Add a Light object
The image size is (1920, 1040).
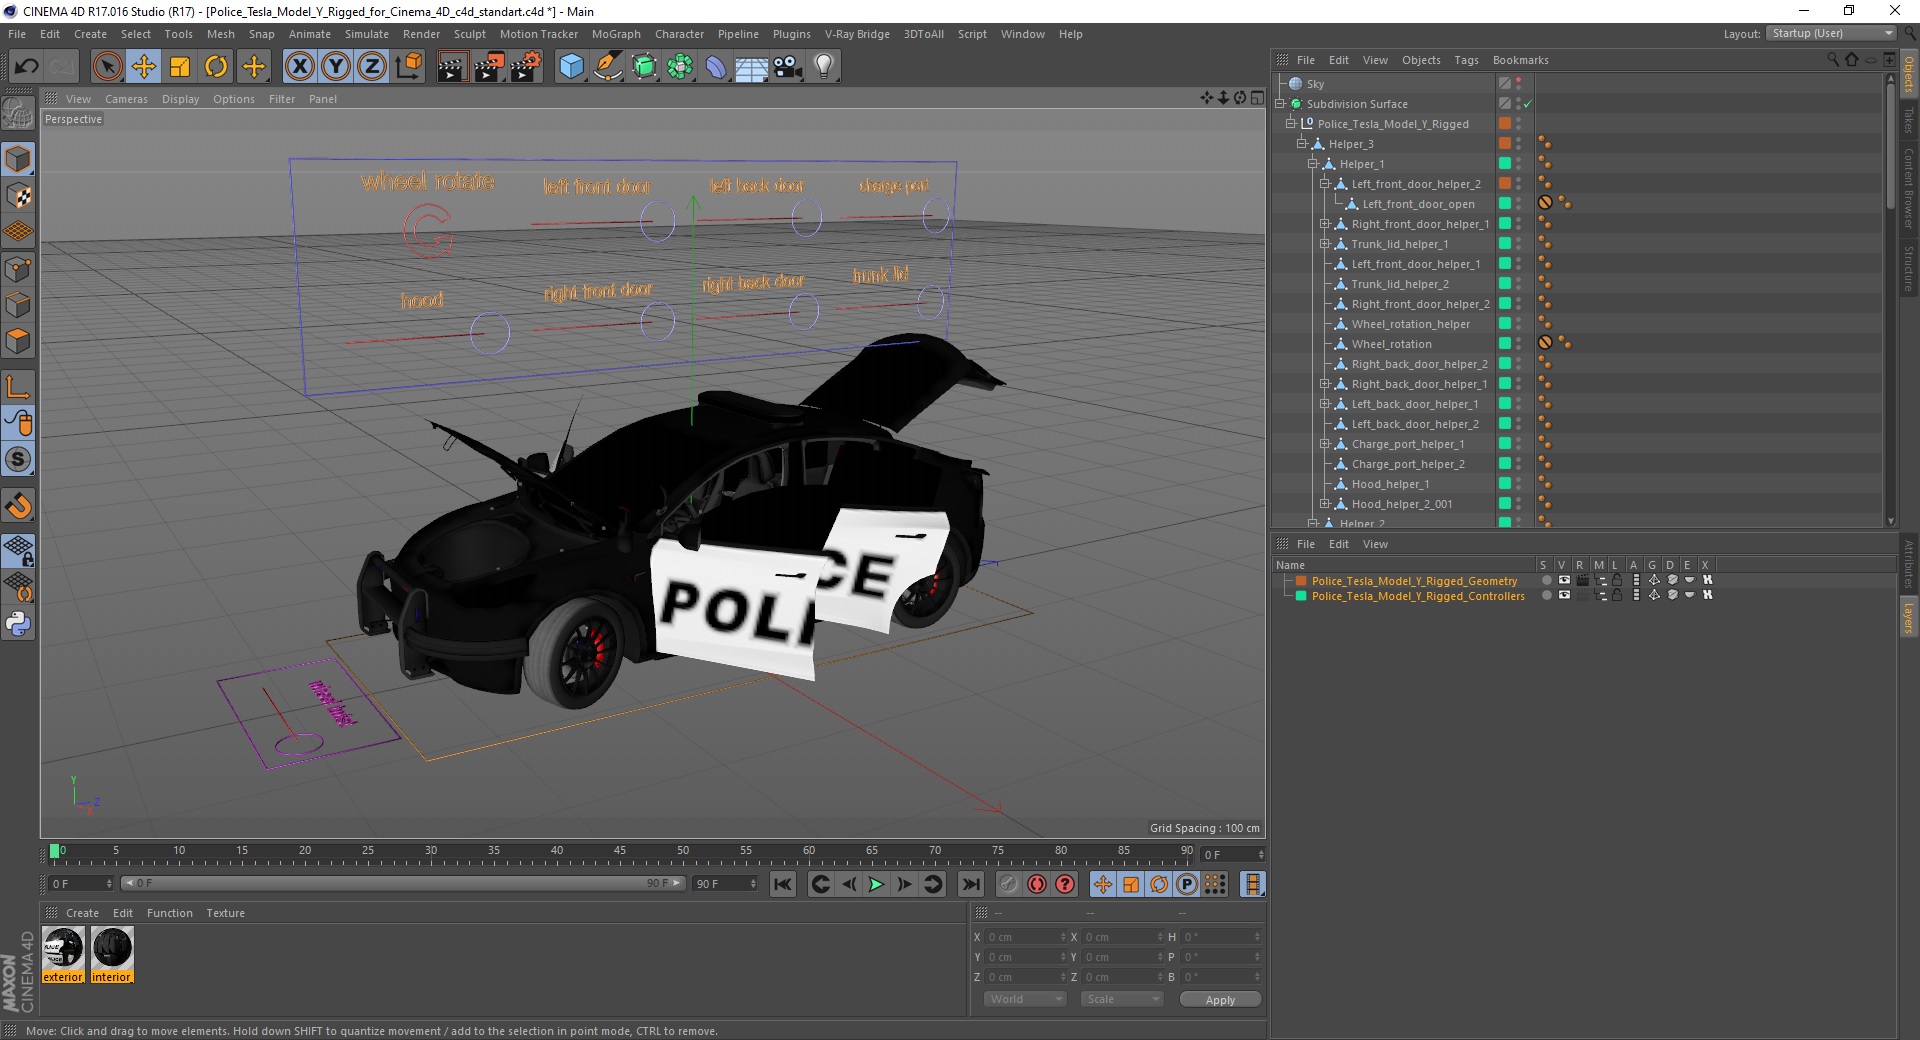click(824, 67)
